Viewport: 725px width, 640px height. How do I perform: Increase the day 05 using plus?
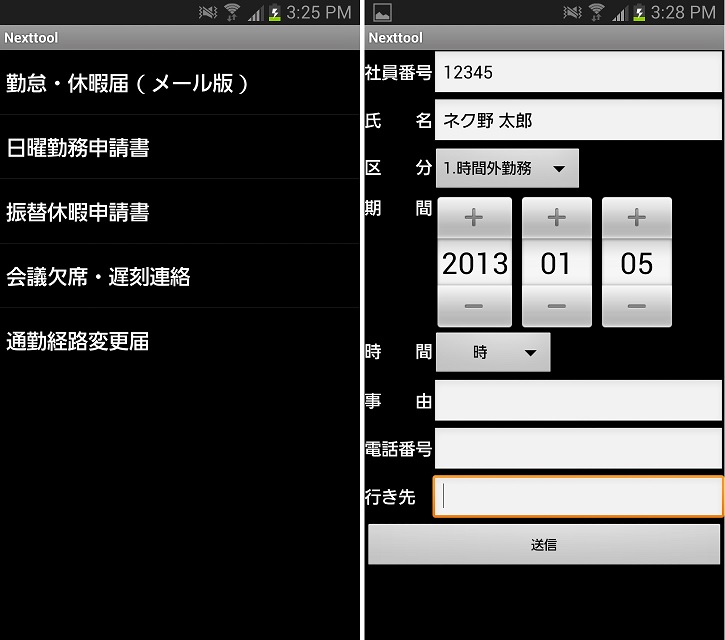(637, 217)
